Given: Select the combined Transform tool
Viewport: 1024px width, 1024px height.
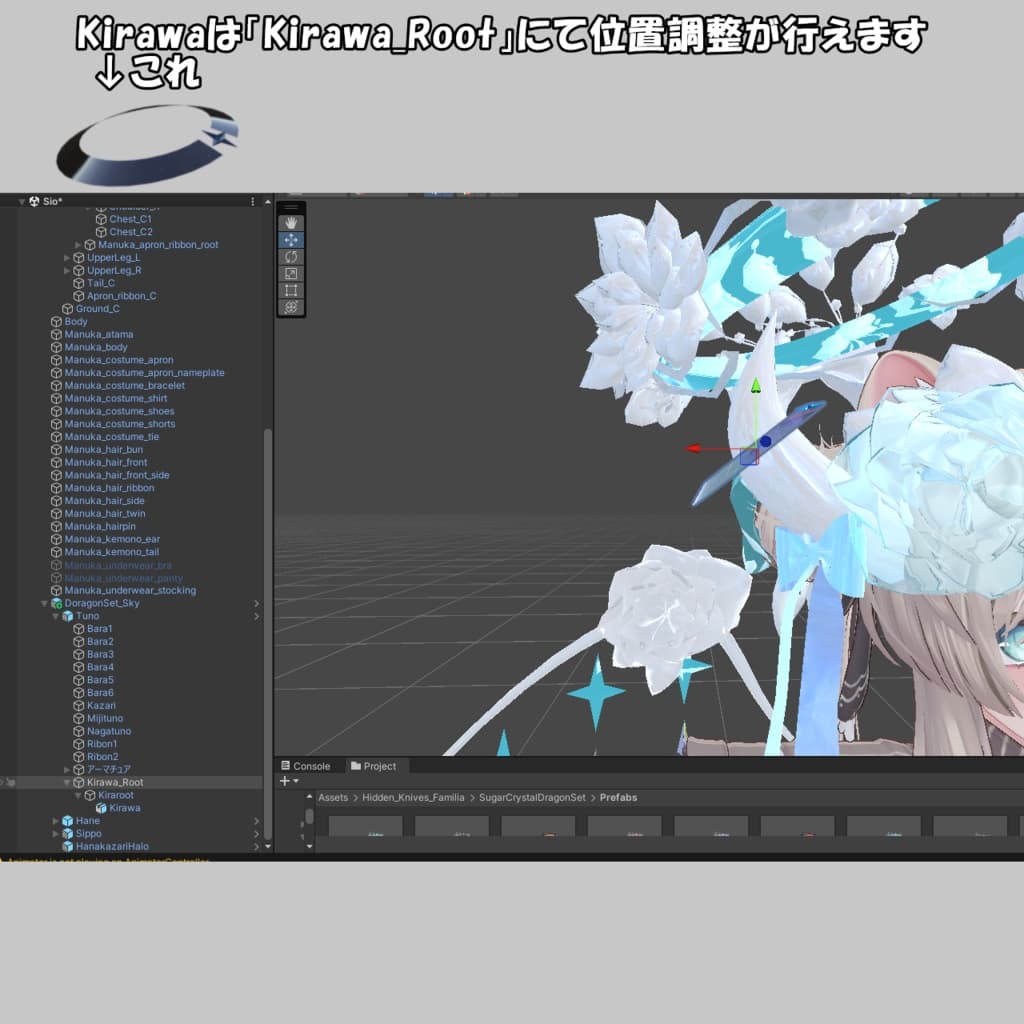Looking at the screenshot, I should 291,307.
